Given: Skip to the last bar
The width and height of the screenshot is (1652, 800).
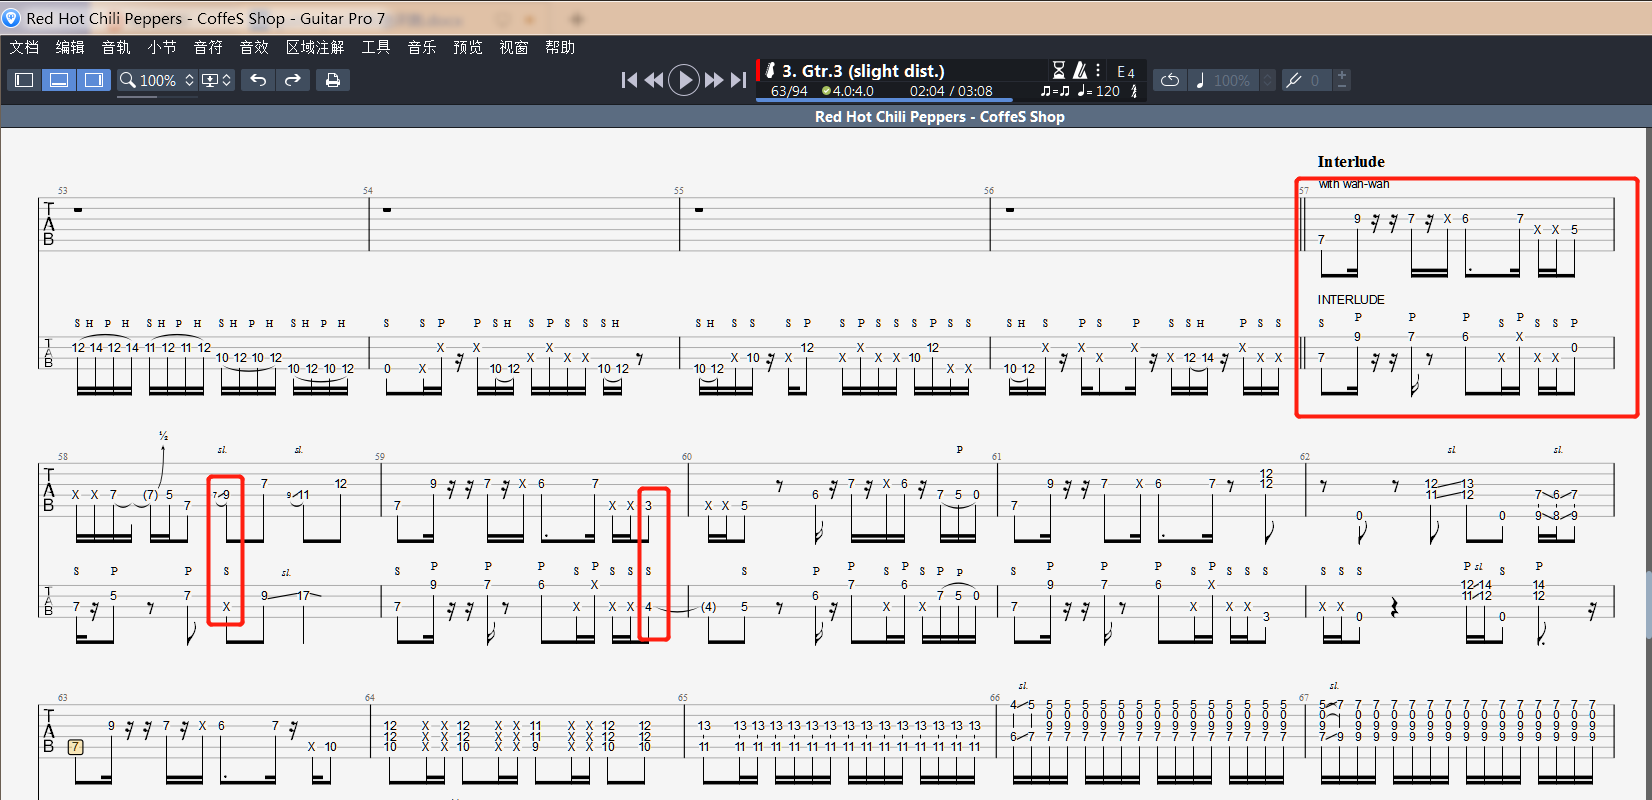Looking at the screenshot, I should coord(738,80).
